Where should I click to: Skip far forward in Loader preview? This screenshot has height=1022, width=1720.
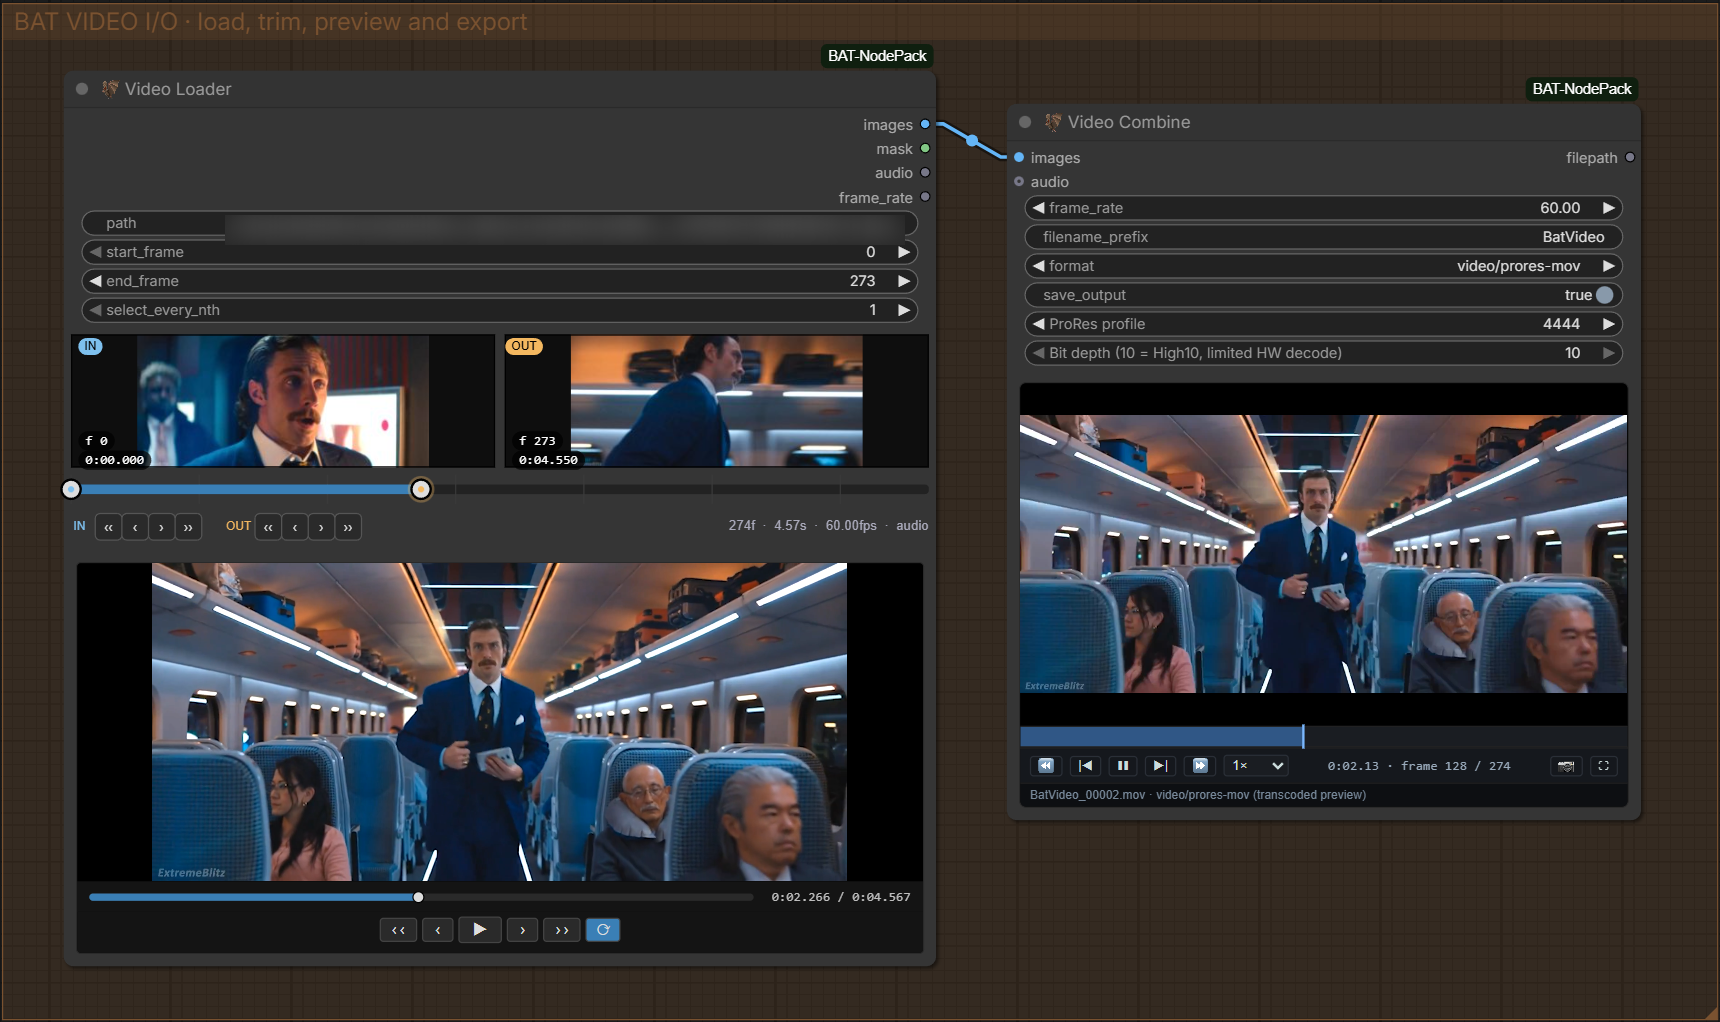click(562, 930)
